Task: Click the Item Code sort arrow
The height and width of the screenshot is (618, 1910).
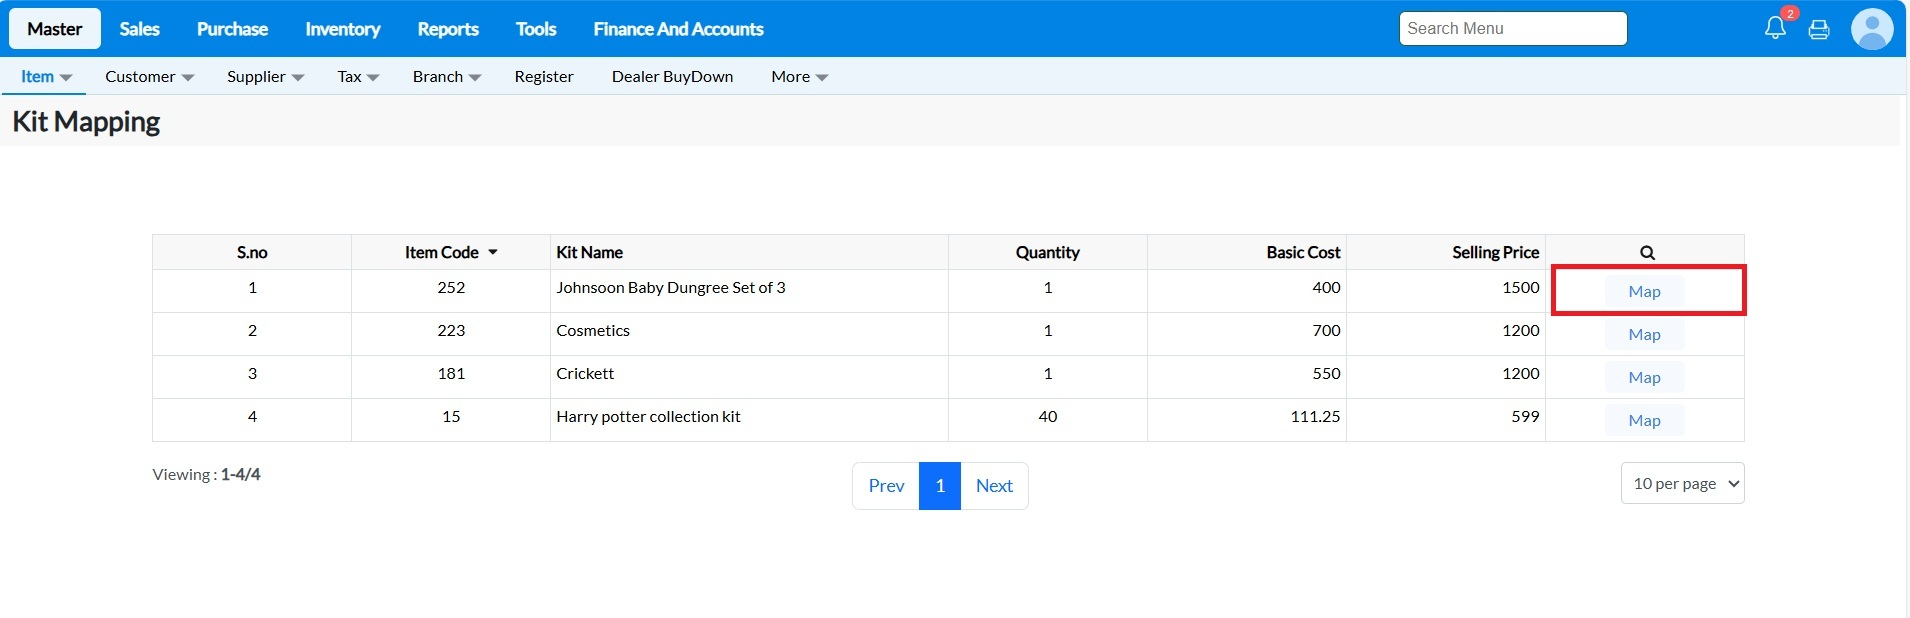Action: [493, 253]
